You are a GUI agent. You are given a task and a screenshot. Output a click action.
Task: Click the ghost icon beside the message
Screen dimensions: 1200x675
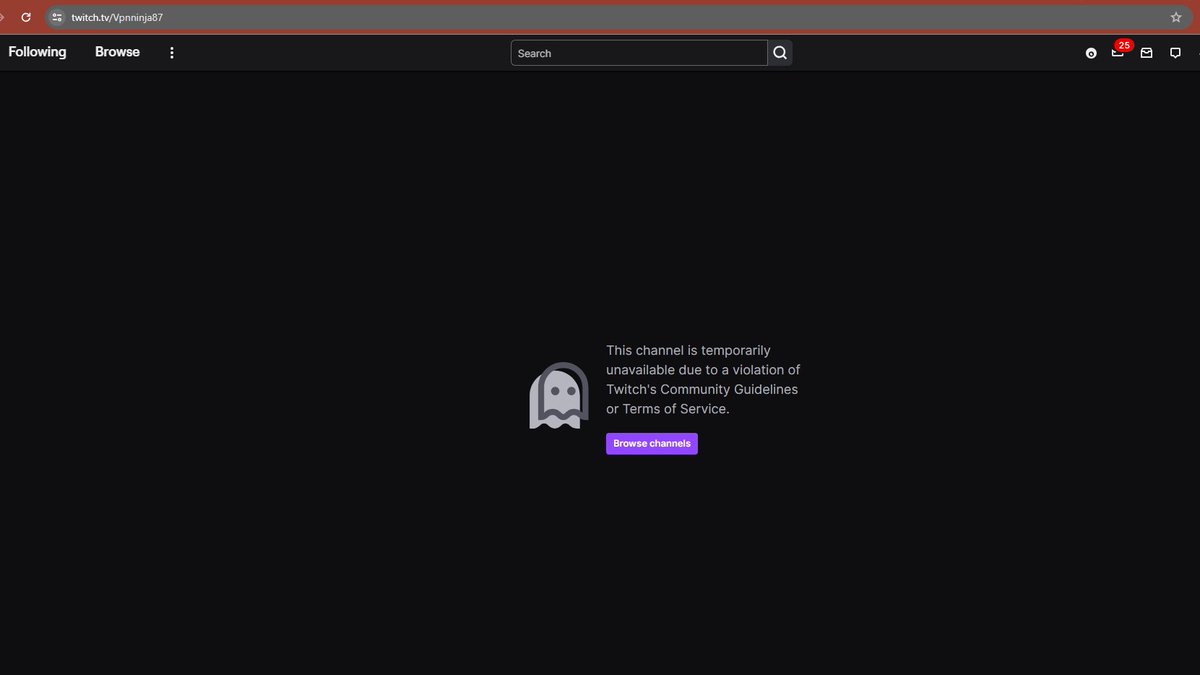coord(559,396)
